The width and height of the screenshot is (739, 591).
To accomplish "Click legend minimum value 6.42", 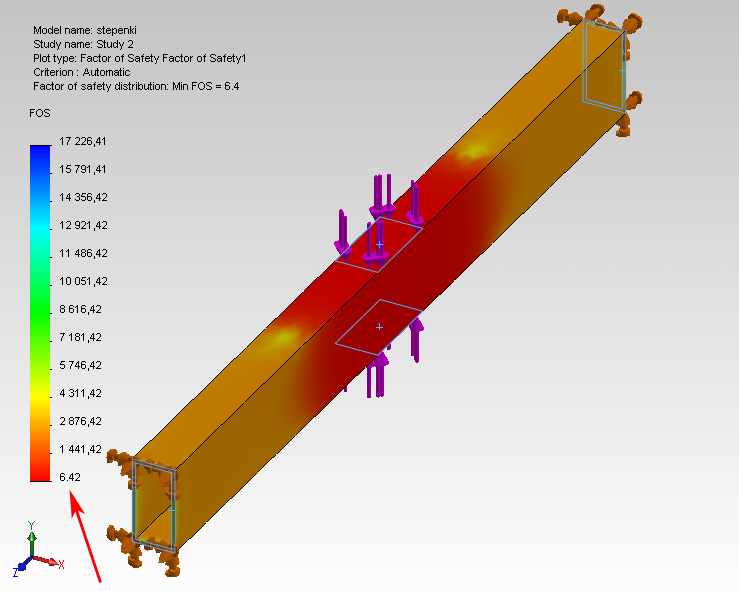I will point(70,477).
